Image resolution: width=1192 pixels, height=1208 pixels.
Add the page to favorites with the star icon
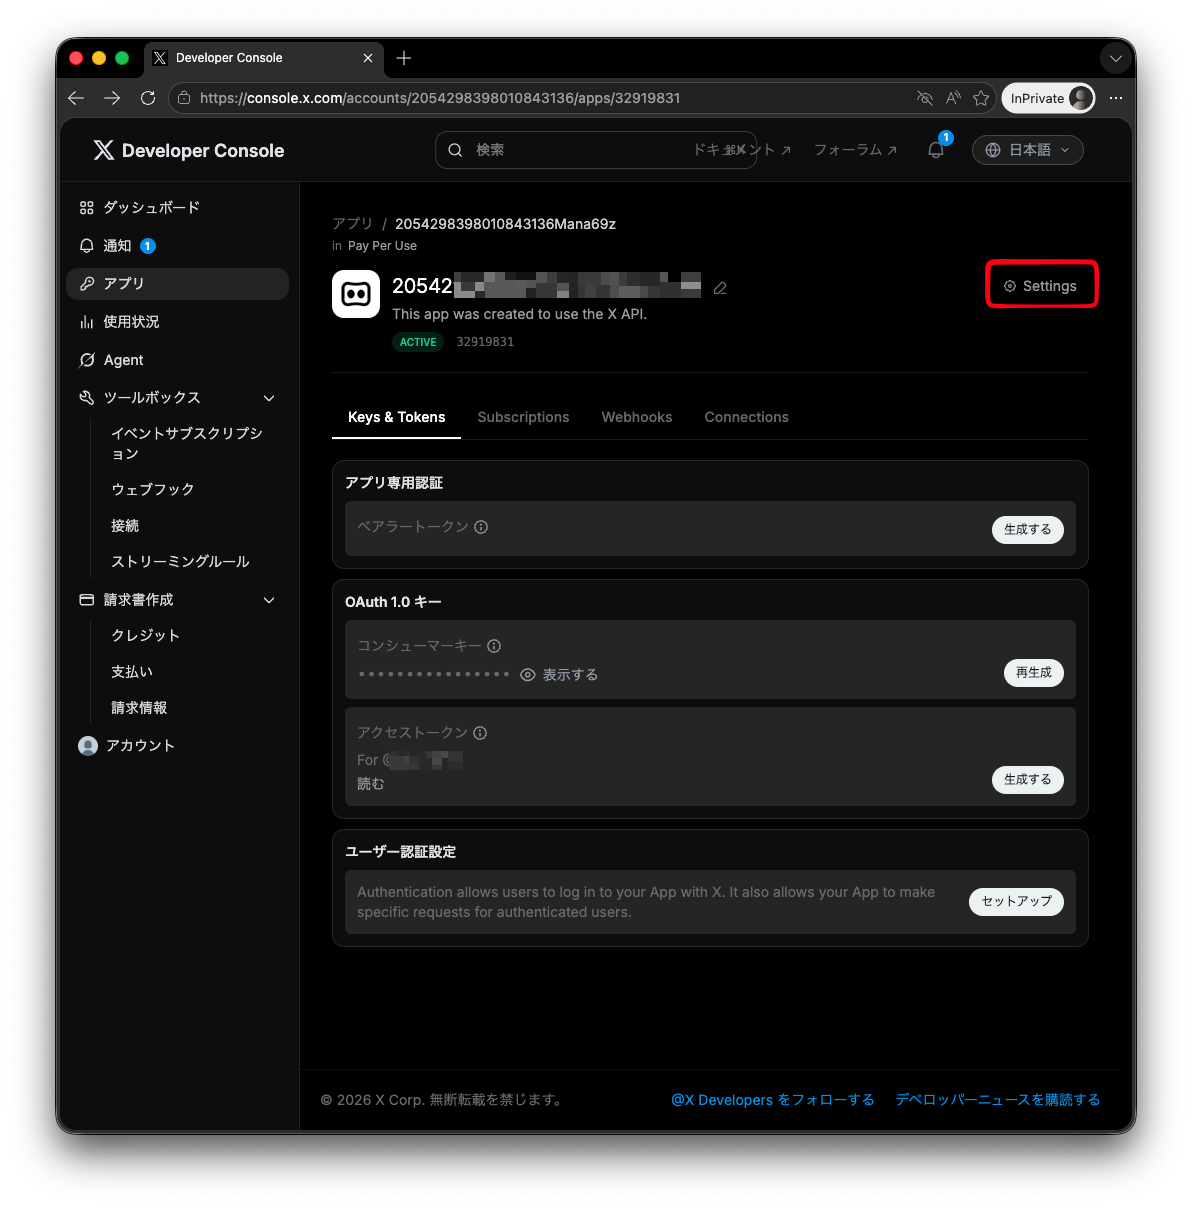pyautogui.click(x=981, y=98)
